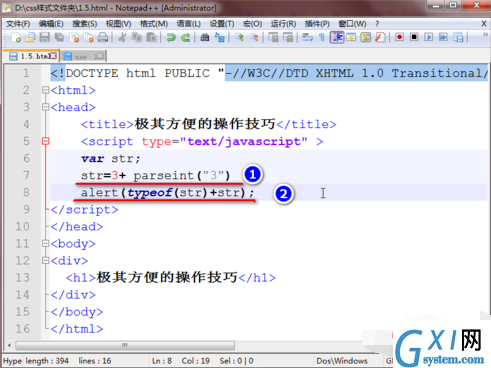Stop macro recording with black square icon
Screen dimensions: 491x368
coord(414,37)
